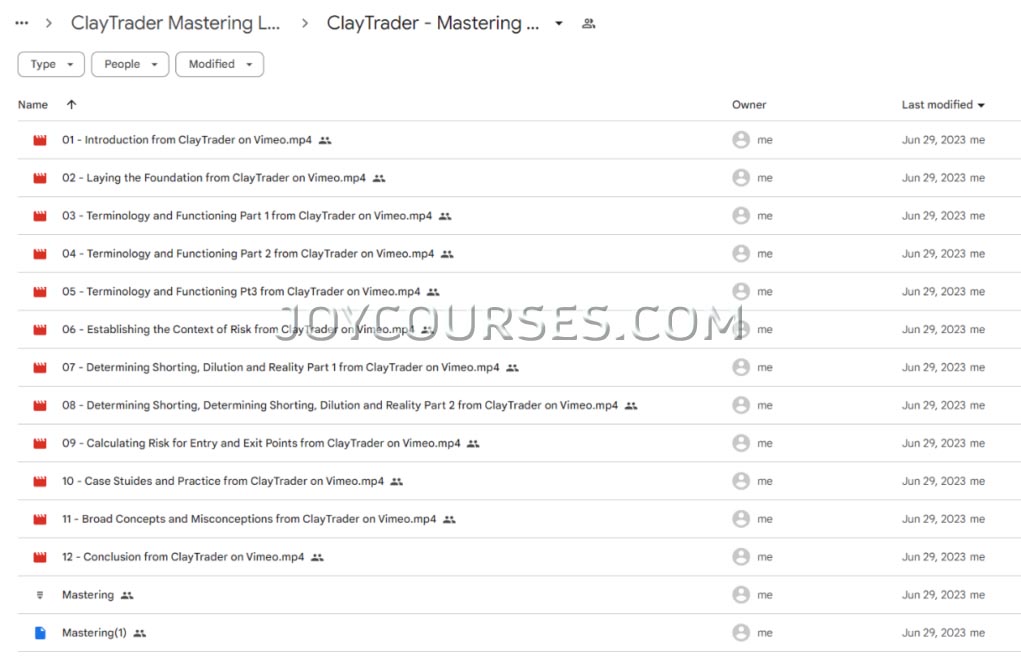Click video icon for 05 - Terminology Pt3
Image resolution: width=1021 pixels, height=667 pixels.
tap(40, 292)
